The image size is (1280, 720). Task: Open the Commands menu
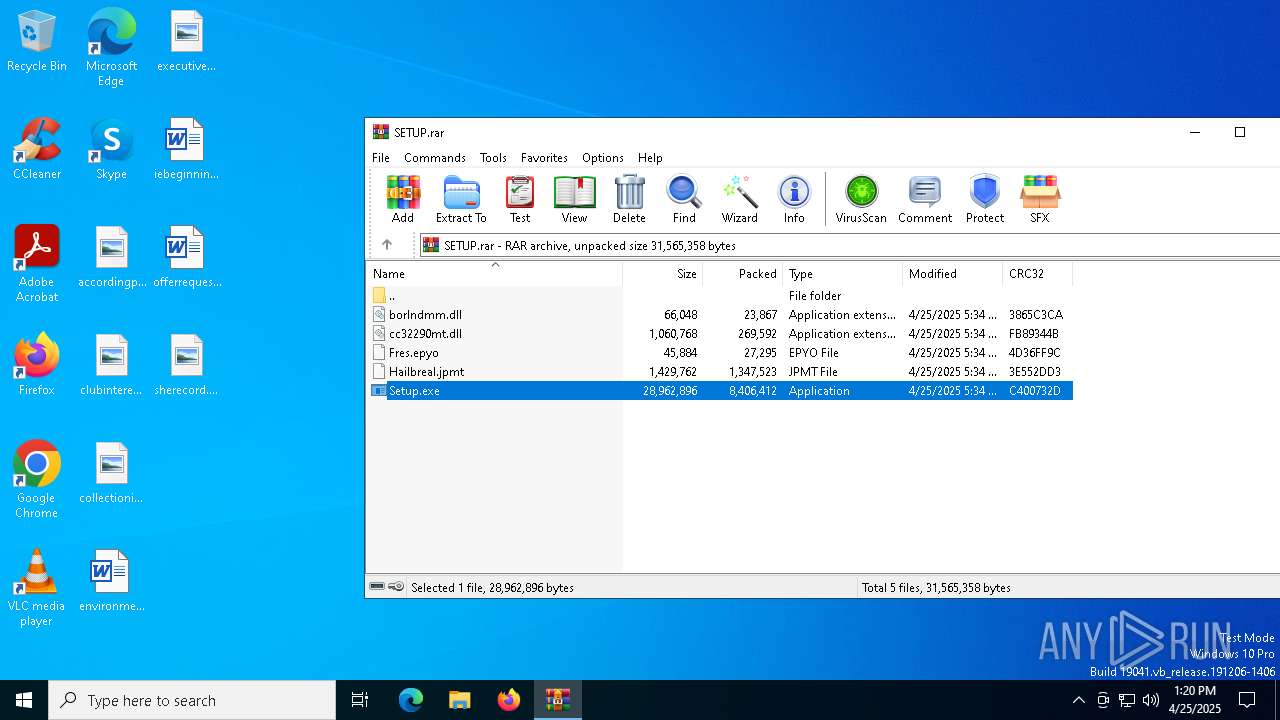pos(435,158)
